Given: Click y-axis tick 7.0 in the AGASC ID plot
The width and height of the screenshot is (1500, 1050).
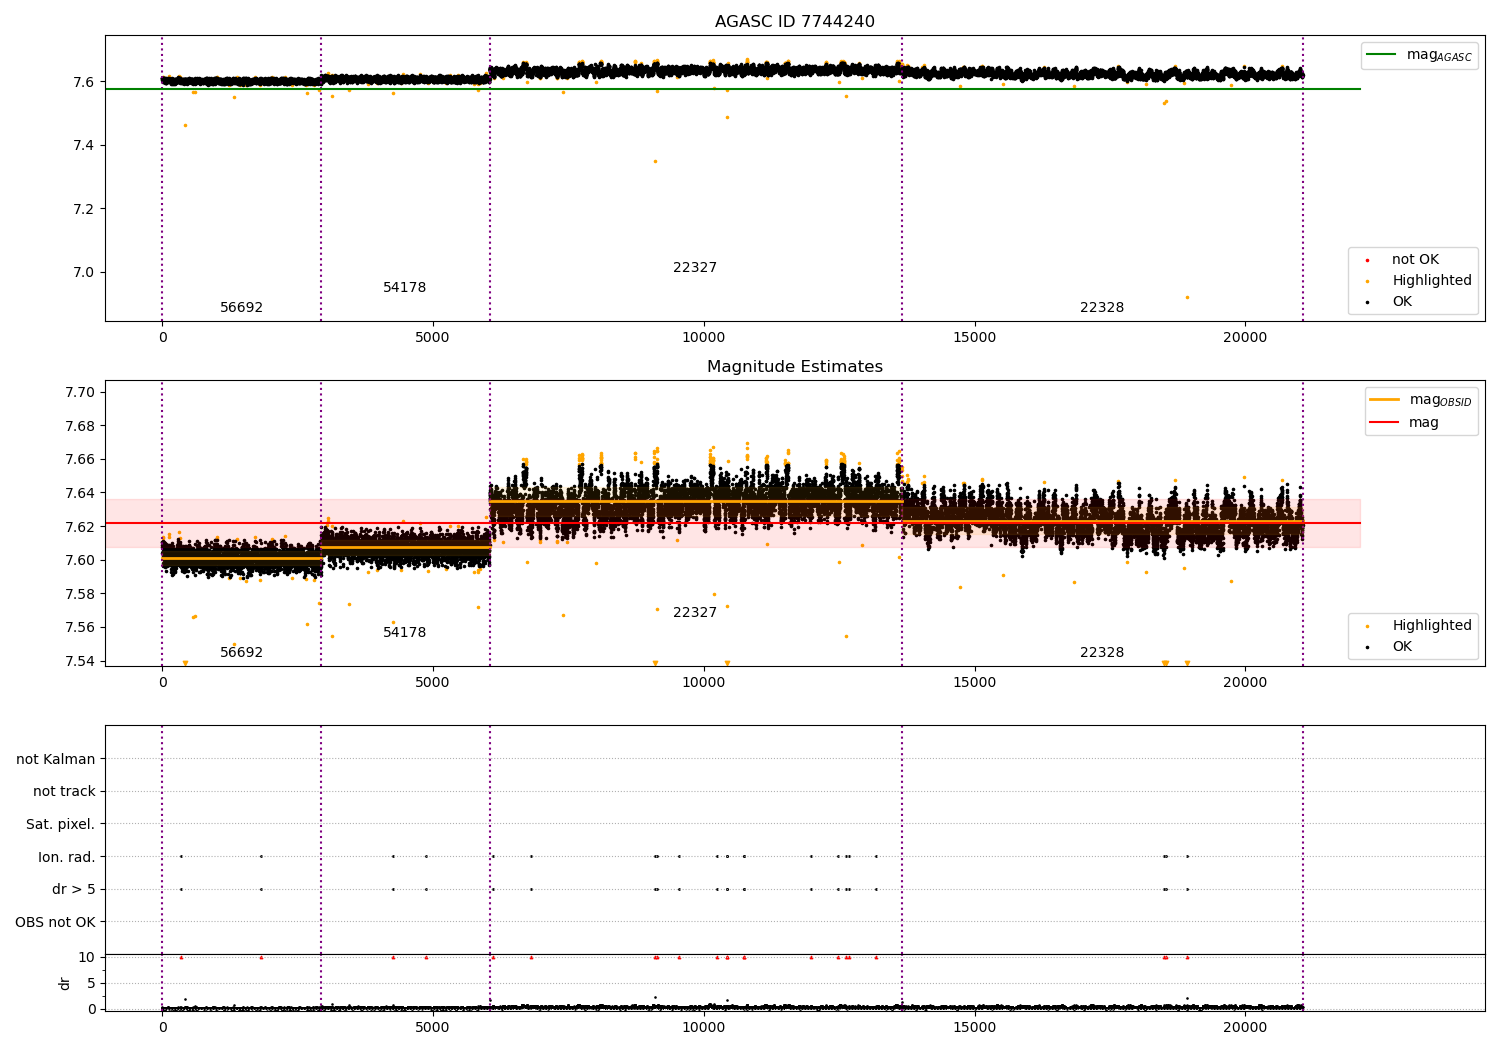Looking at the screenshot, I should pyautogui.click(x=84, y=273).
